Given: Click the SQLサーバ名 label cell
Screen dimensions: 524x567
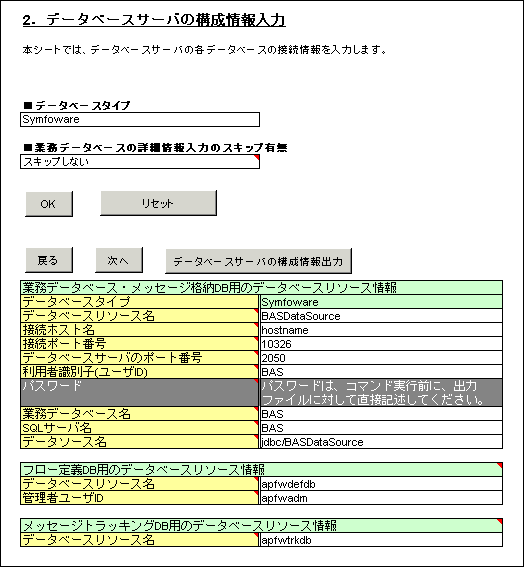Looking at the screenshot, I should click(140, 428).
